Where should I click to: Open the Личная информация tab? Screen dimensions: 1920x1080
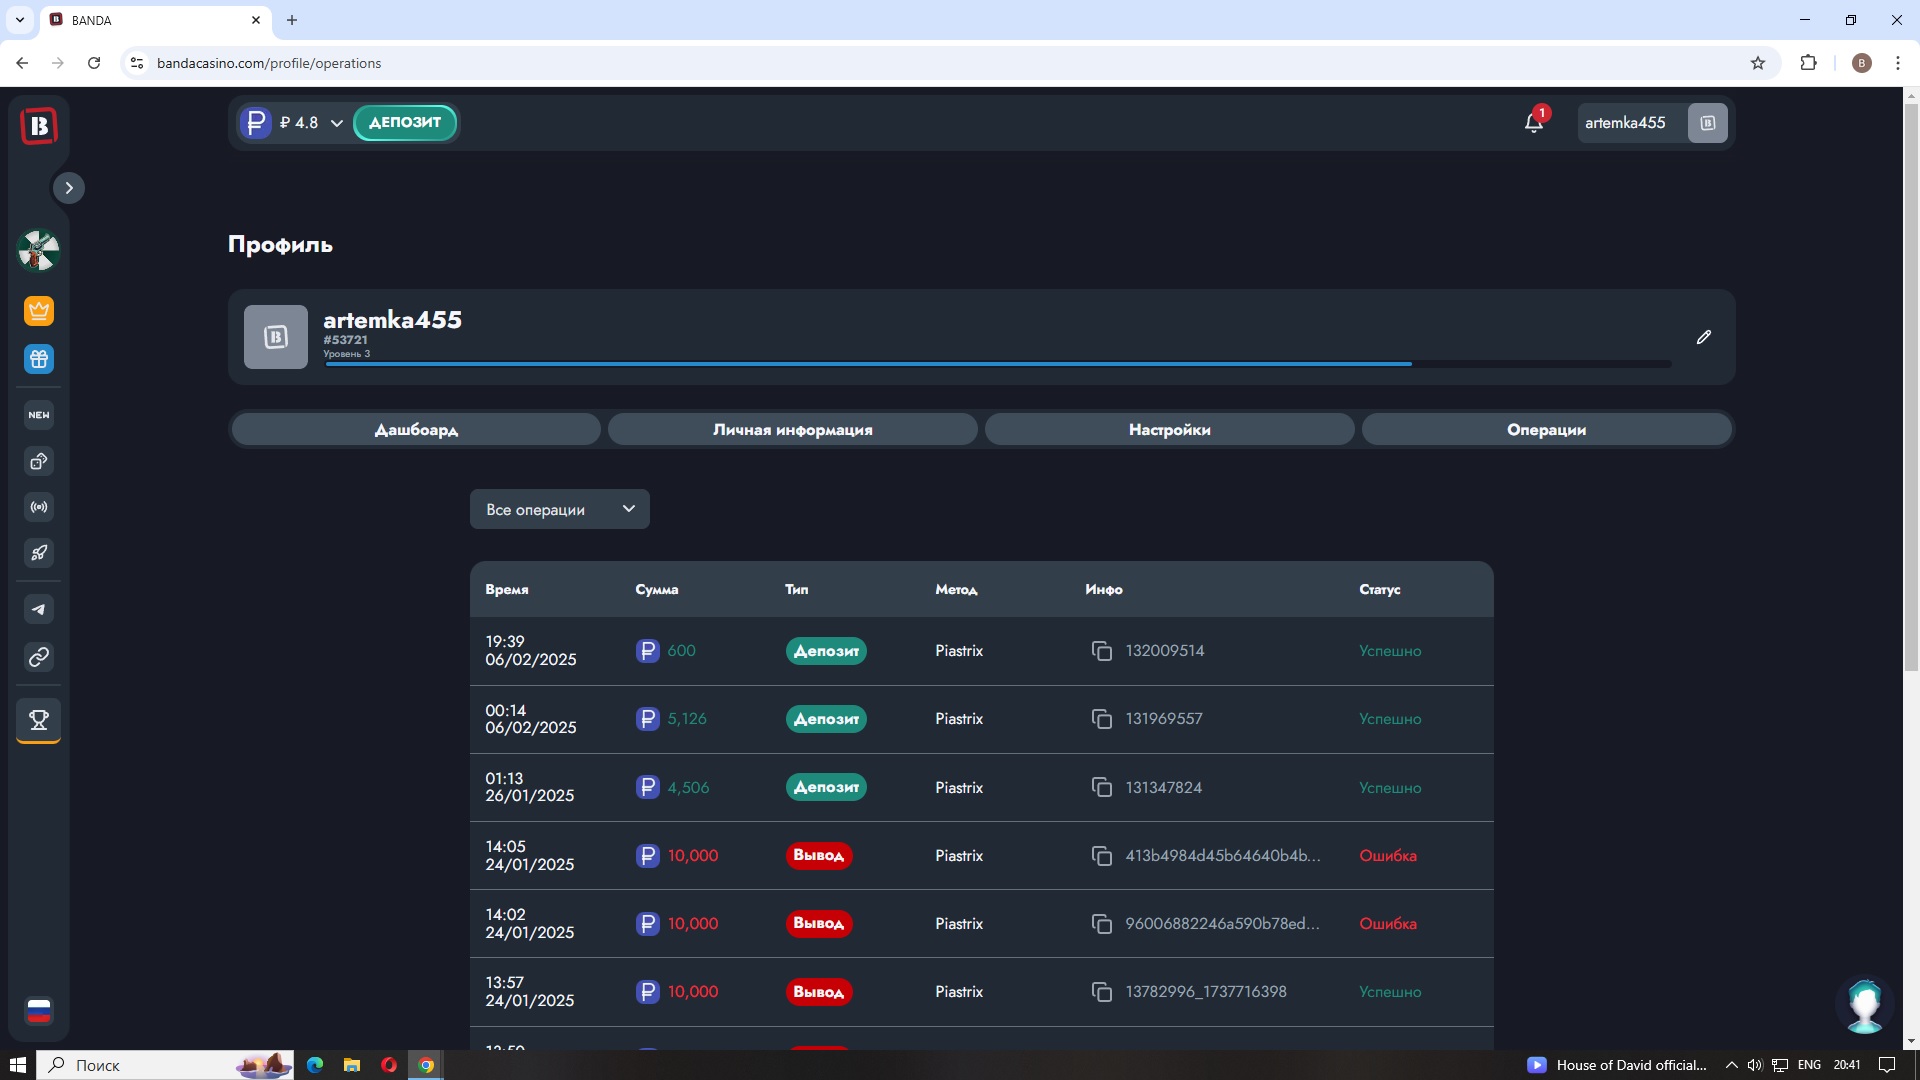[x=792, y=430]
